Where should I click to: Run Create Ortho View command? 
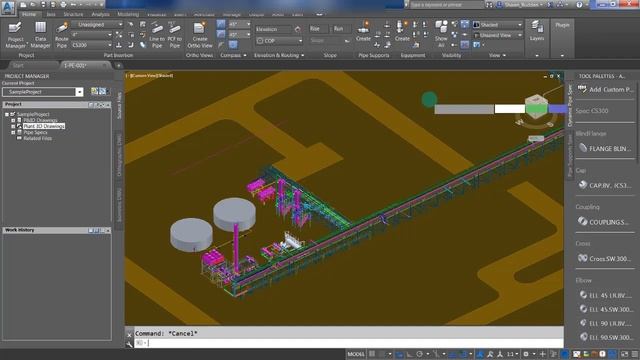tap(200, 35)
